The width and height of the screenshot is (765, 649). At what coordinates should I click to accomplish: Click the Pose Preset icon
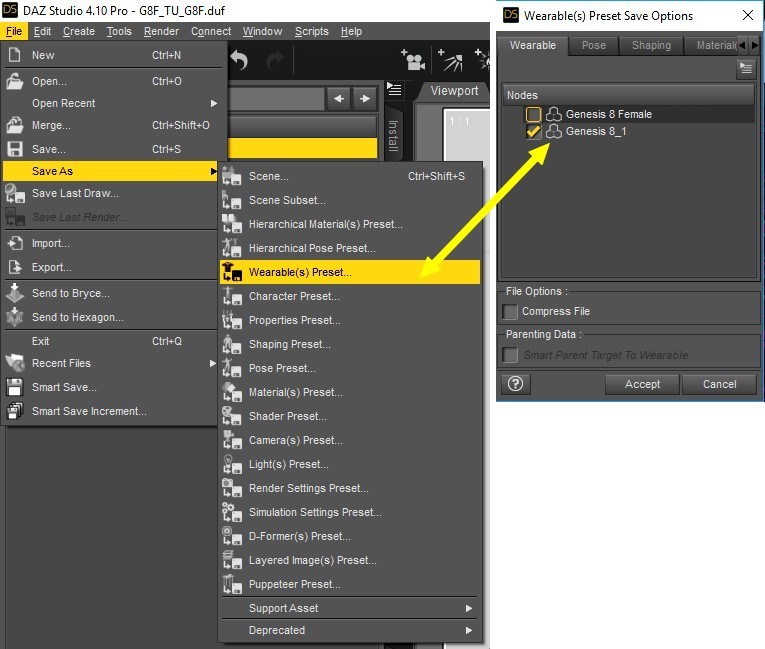pyautogui.click(x=231, y=368)
